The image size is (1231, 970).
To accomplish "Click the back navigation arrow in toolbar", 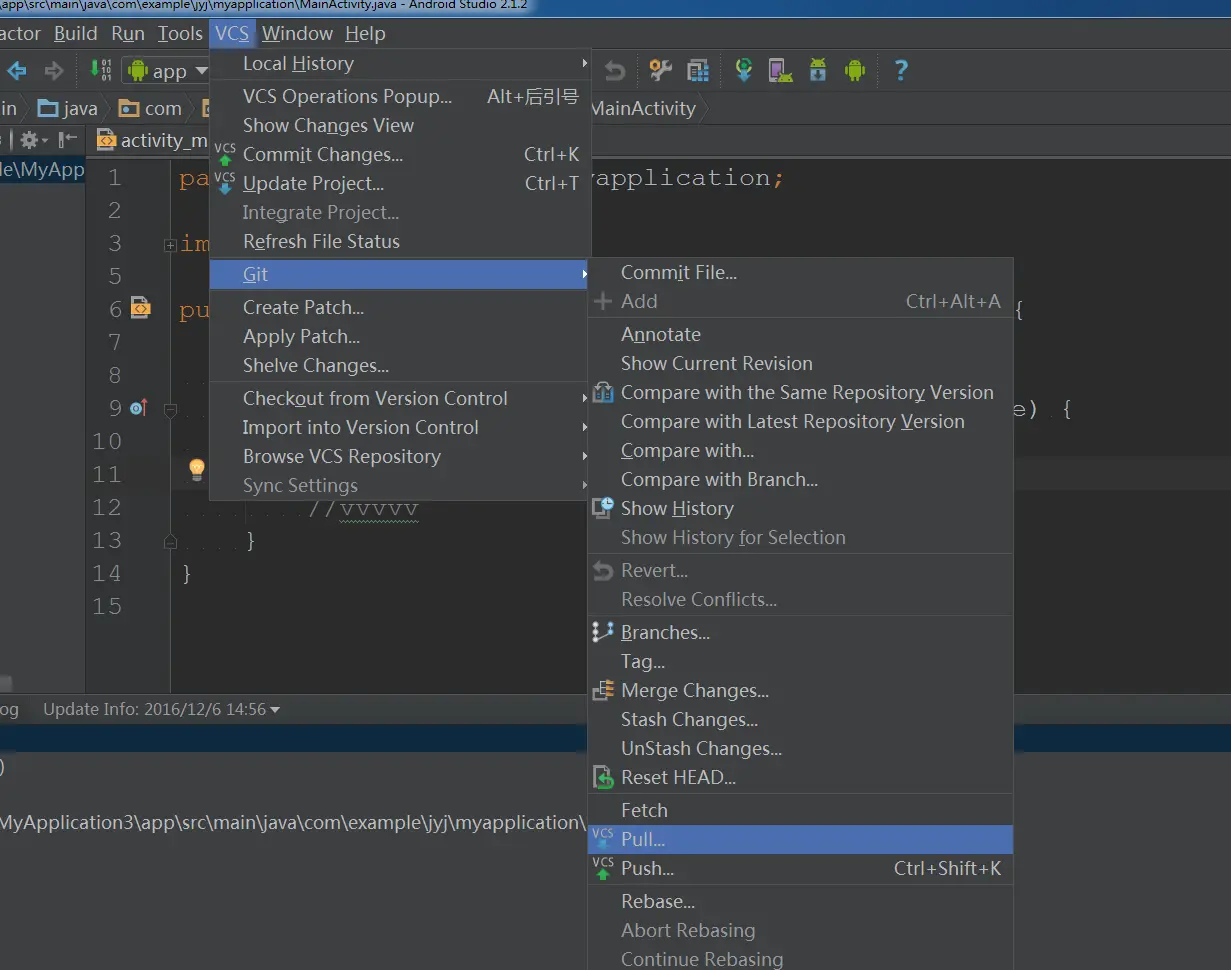I will [x=17, y=71].
